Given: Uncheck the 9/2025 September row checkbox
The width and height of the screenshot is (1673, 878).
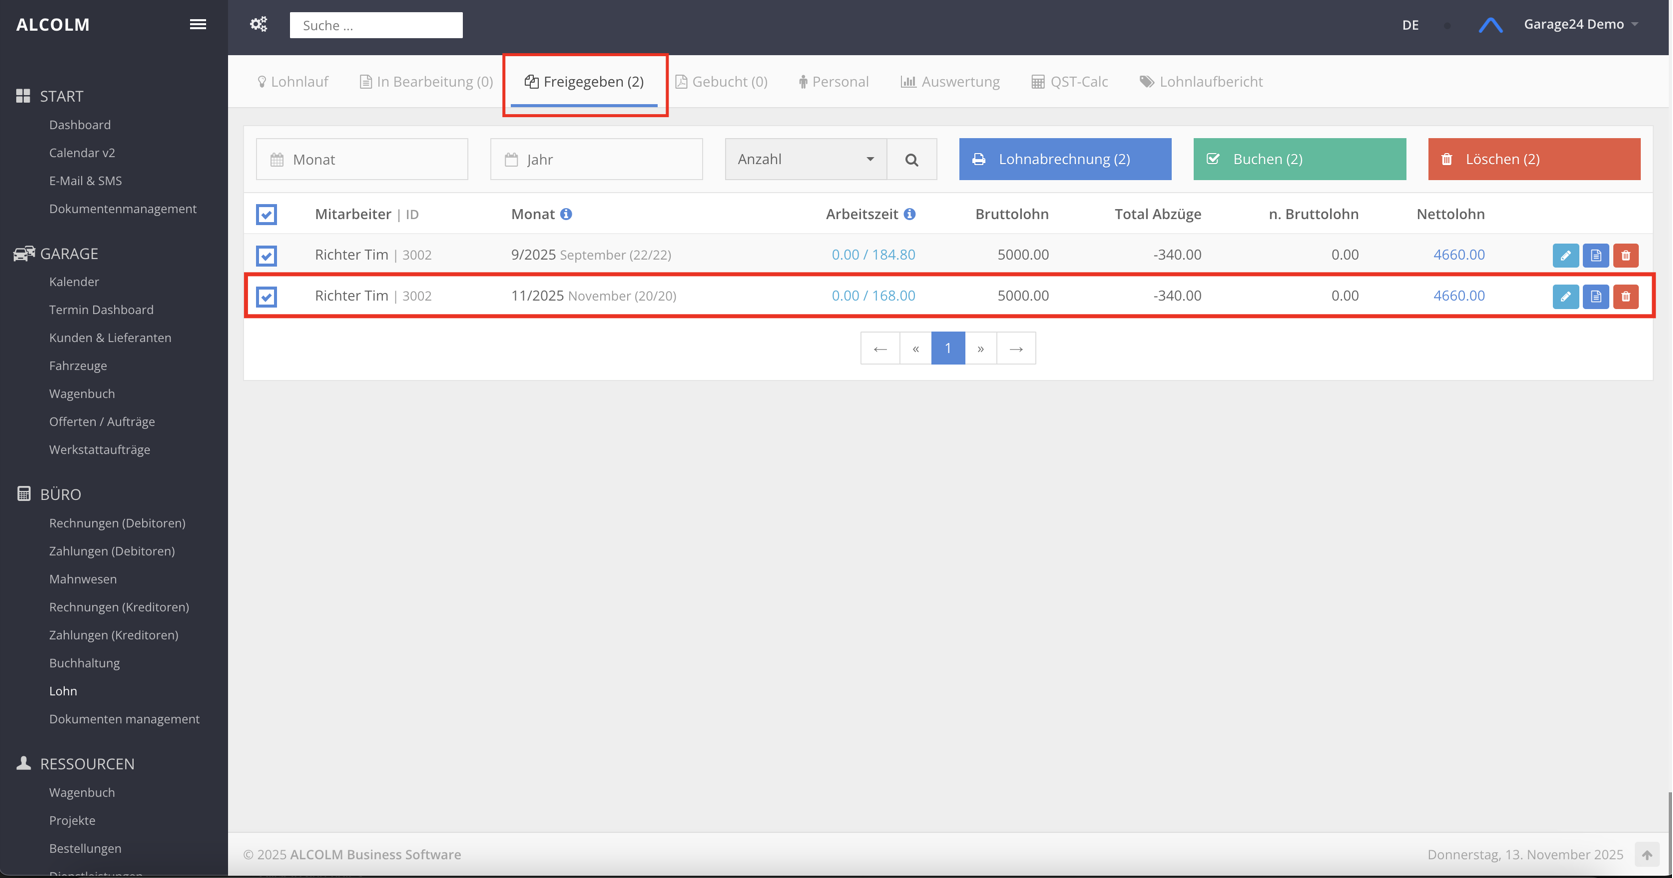Looking at the screenshot, I should [x=267, y=256].
